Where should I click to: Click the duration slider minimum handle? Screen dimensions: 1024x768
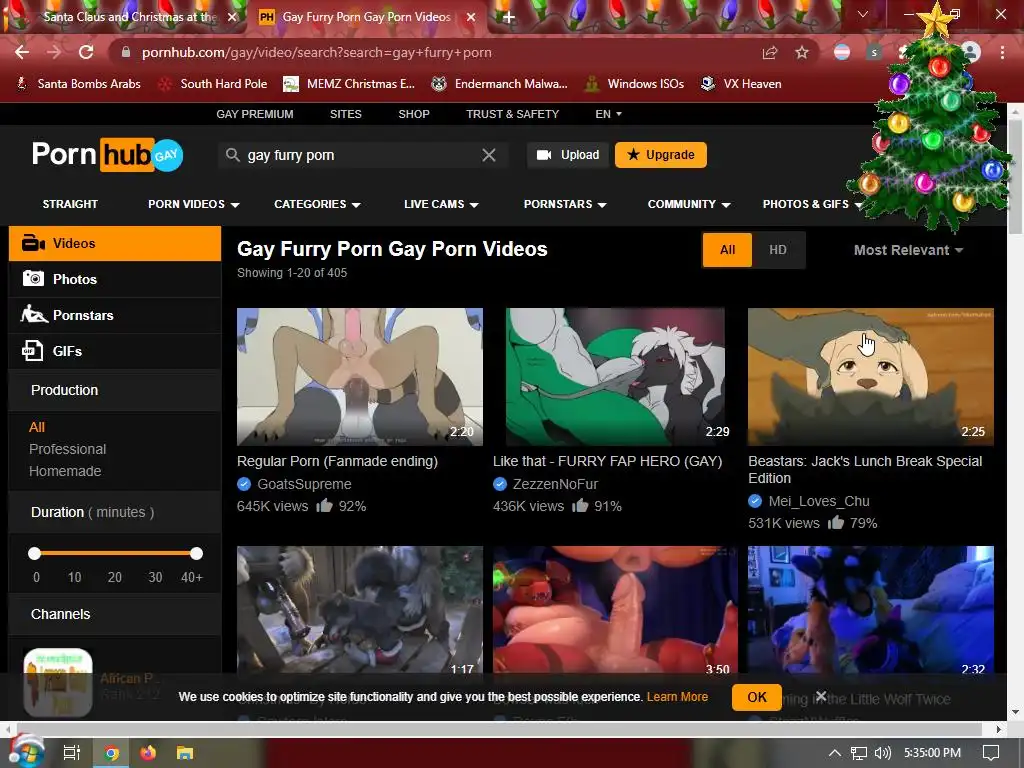35,554
